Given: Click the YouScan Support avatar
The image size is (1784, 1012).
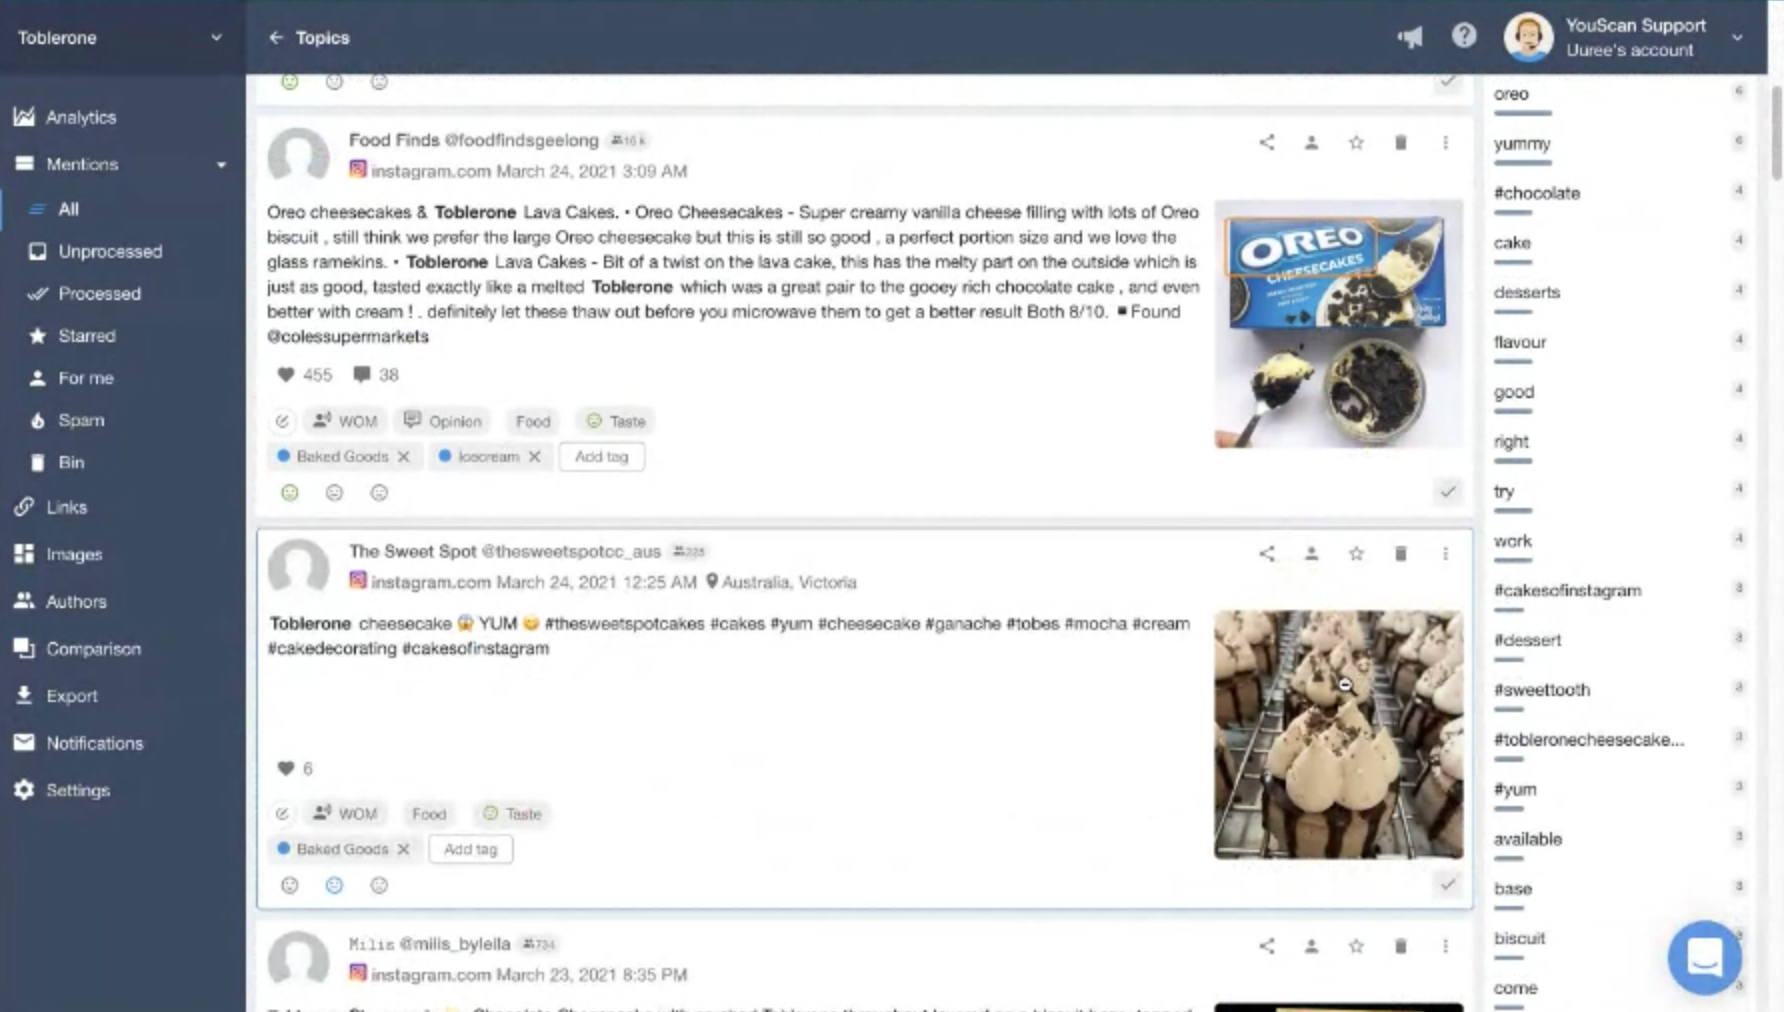Looking at the screenshot, I should (1528, 37).
